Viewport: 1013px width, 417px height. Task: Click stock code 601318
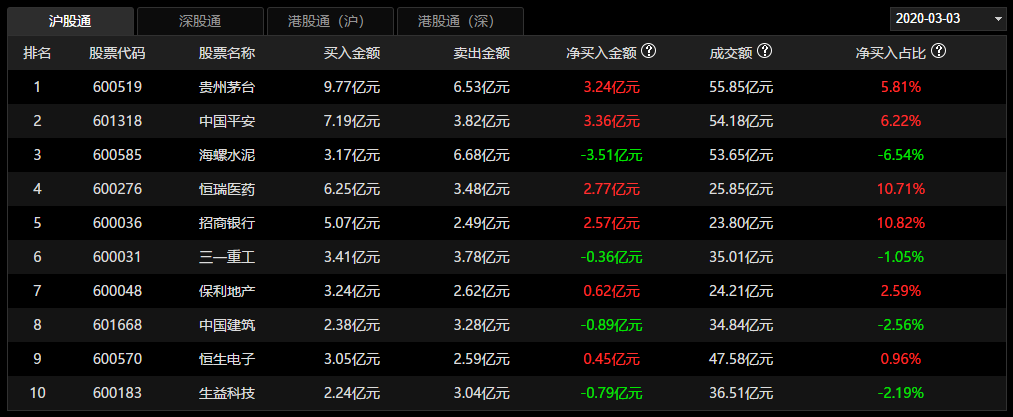117,121
